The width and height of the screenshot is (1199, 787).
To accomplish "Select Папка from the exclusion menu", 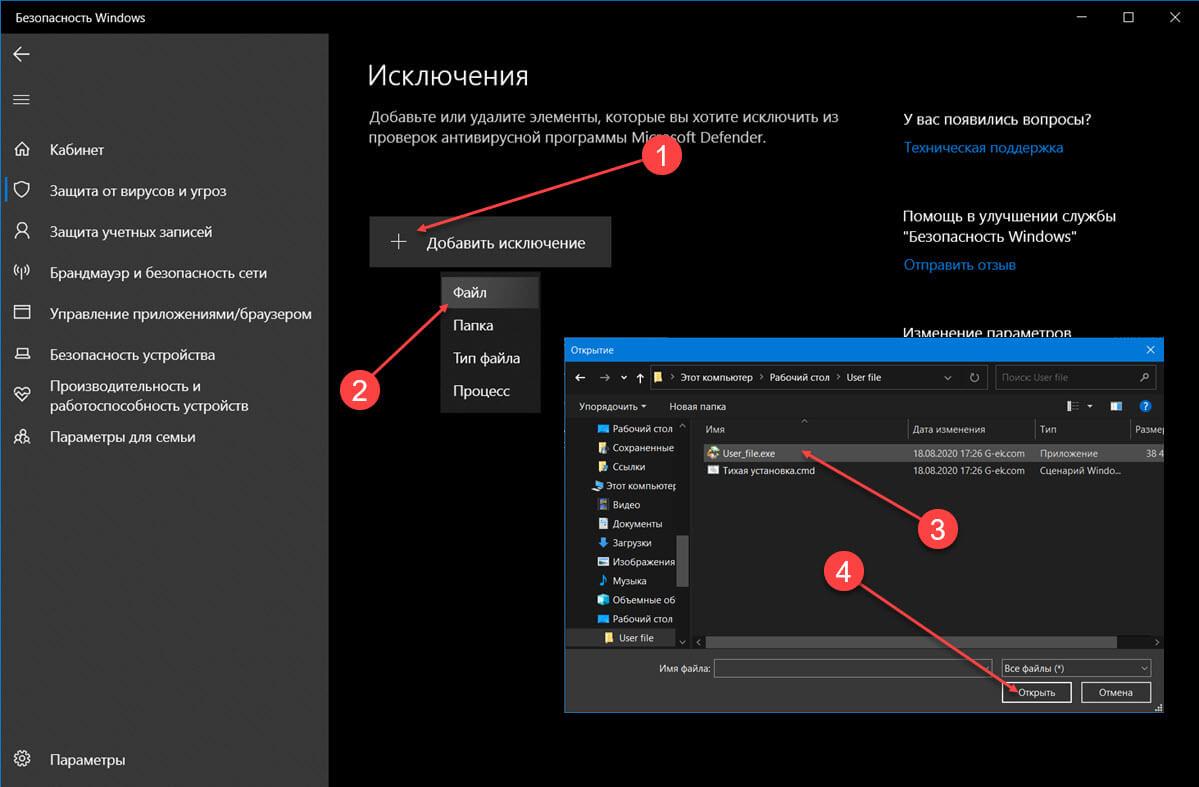I will [490, 325].
